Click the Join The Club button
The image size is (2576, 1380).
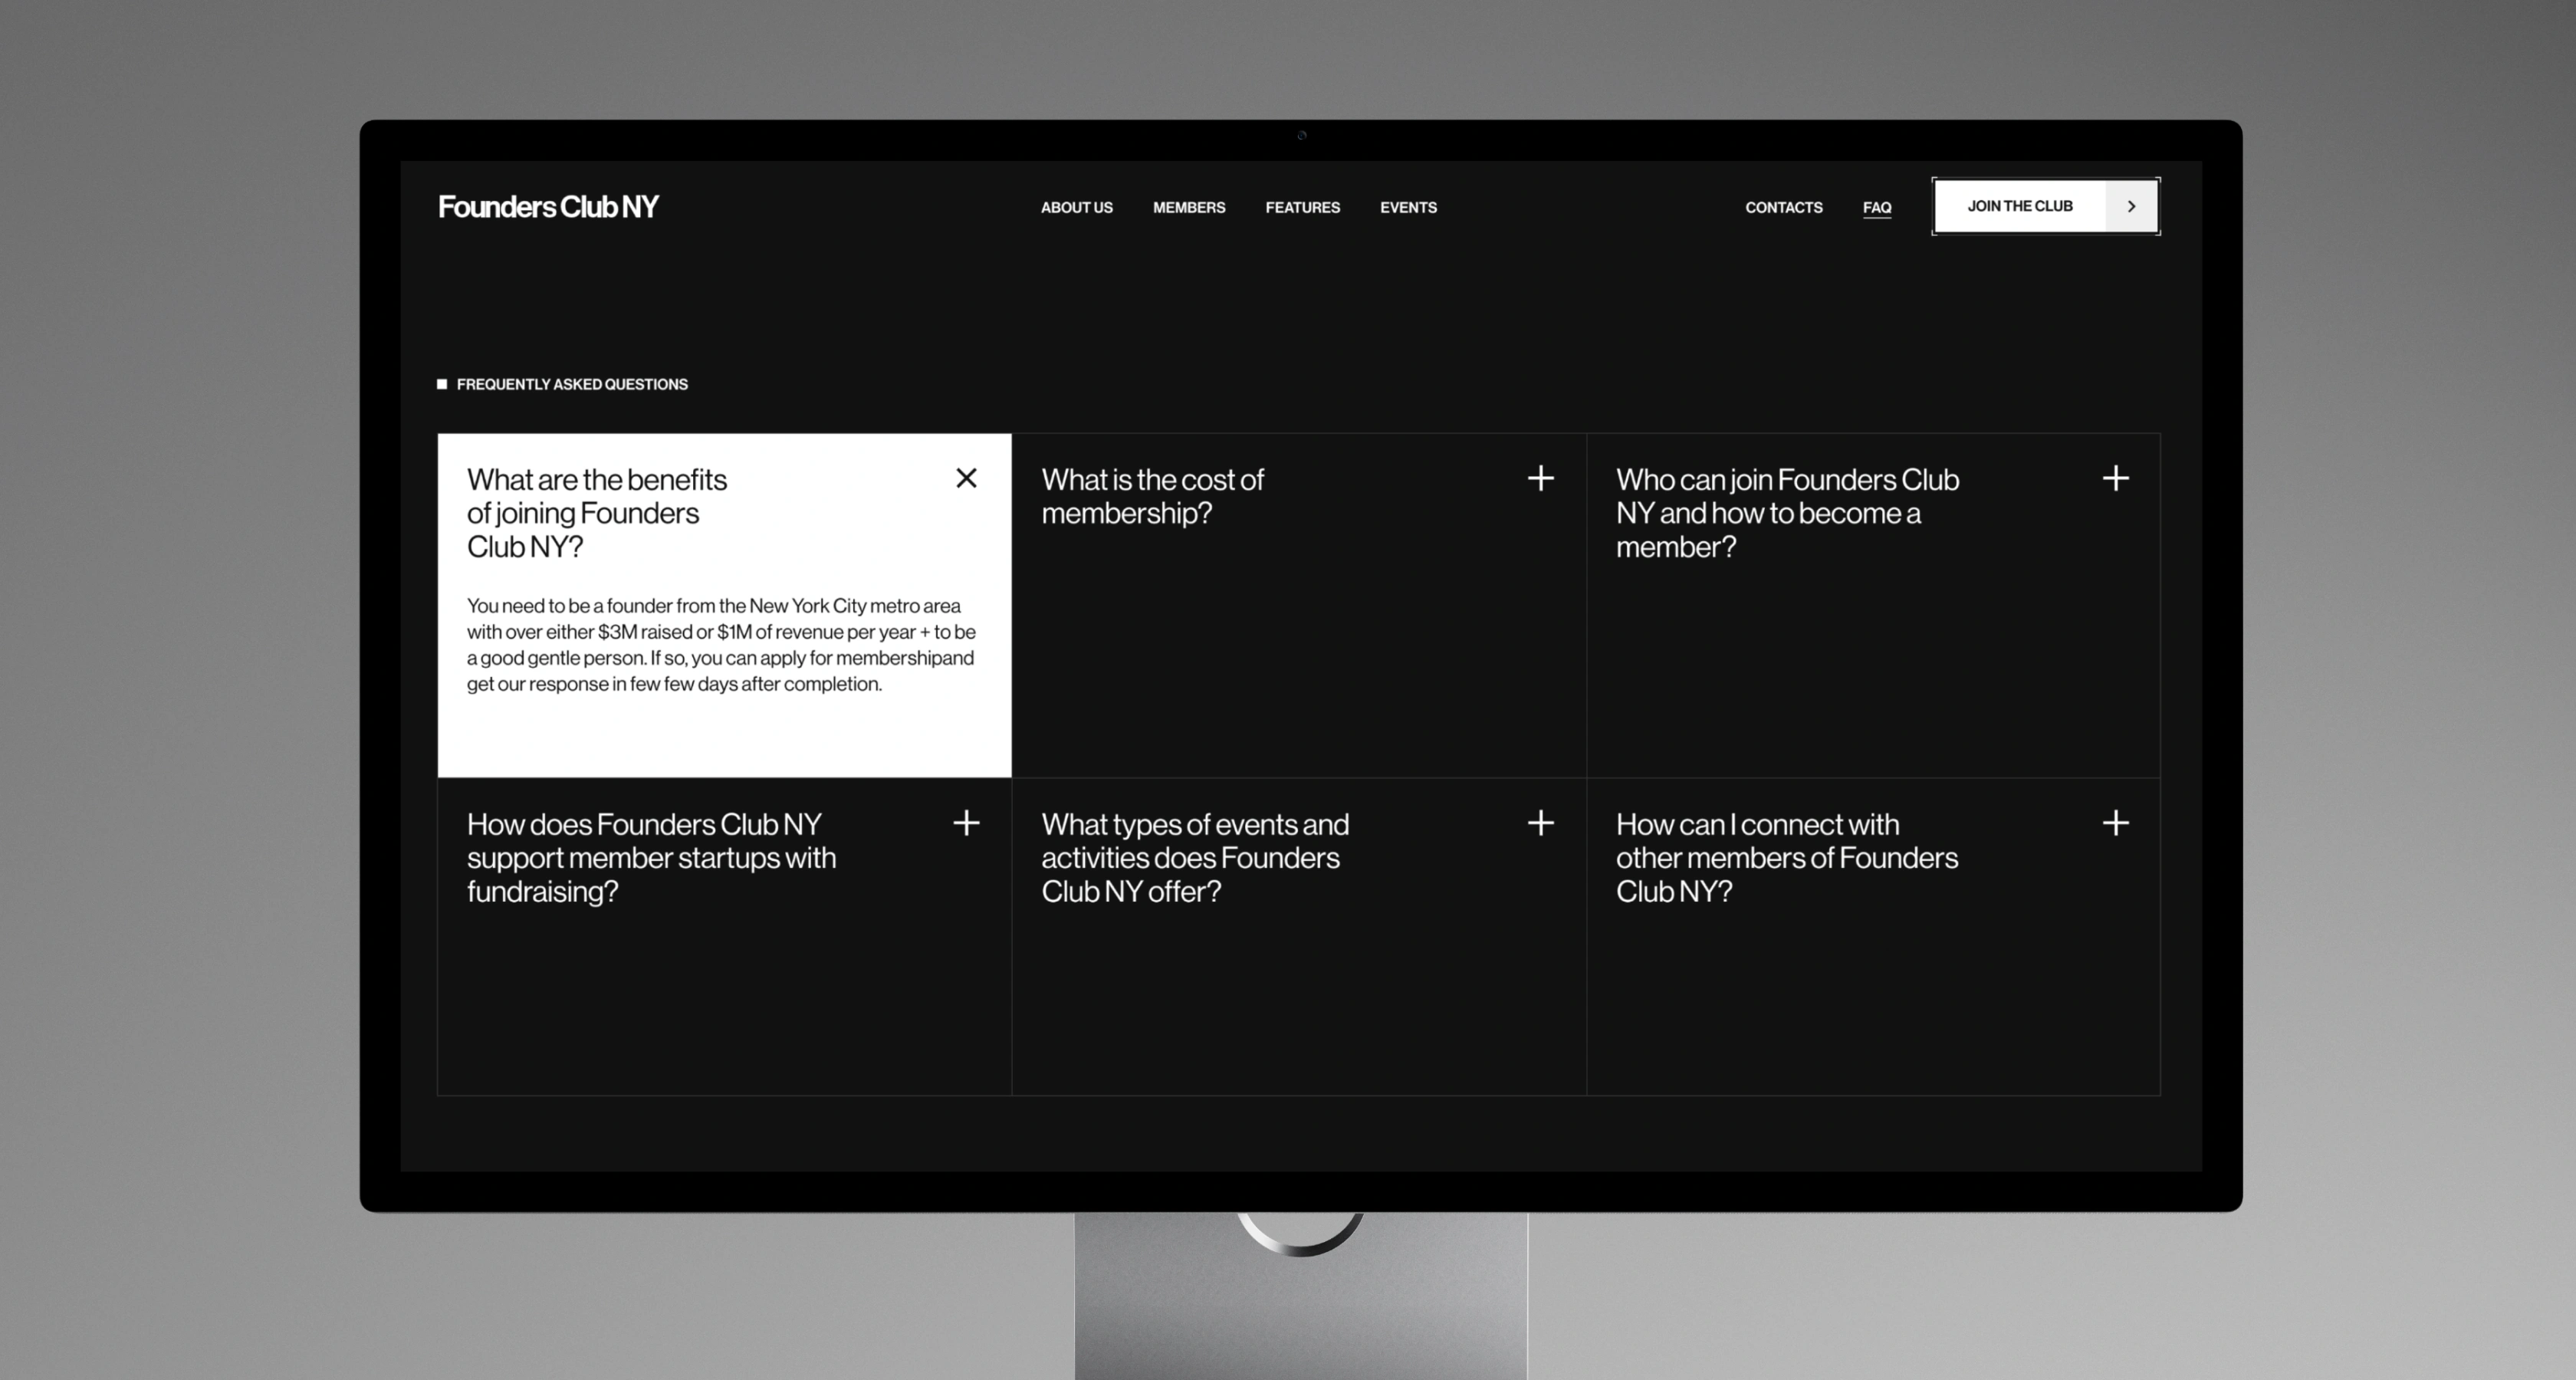(2045, 206)
